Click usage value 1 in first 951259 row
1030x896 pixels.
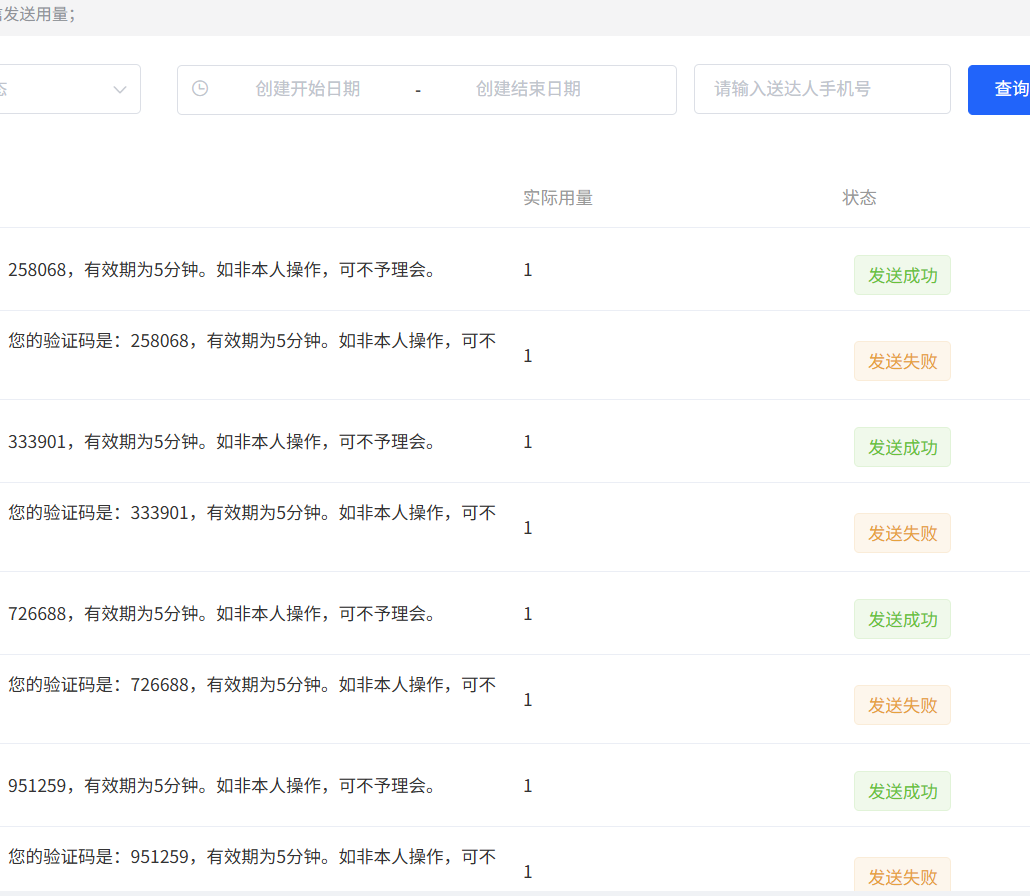click(x=527, y=786)
